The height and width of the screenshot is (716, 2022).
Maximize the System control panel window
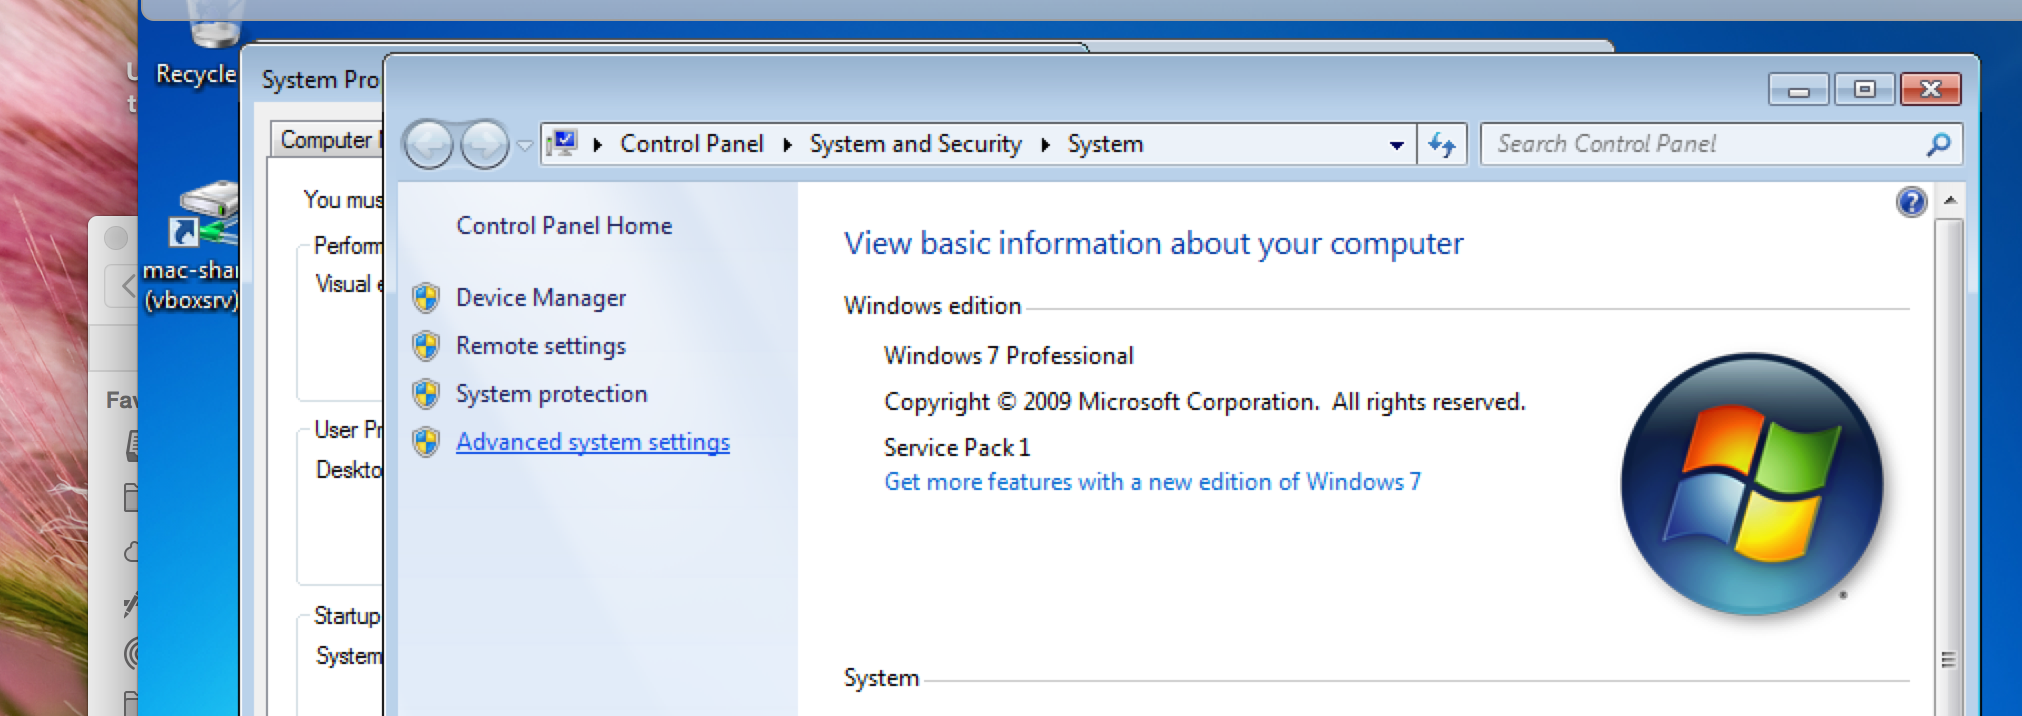(x=1864, y=90)
